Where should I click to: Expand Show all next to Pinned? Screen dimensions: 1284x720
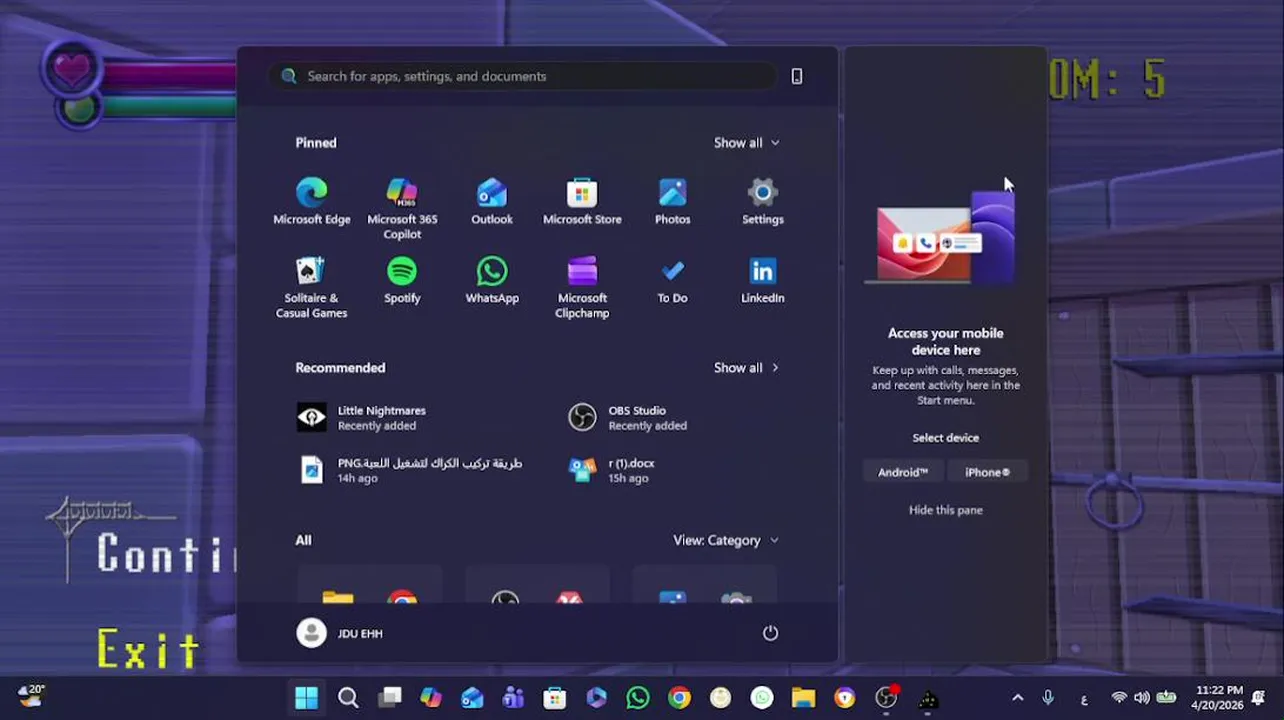tap(746, 143)
